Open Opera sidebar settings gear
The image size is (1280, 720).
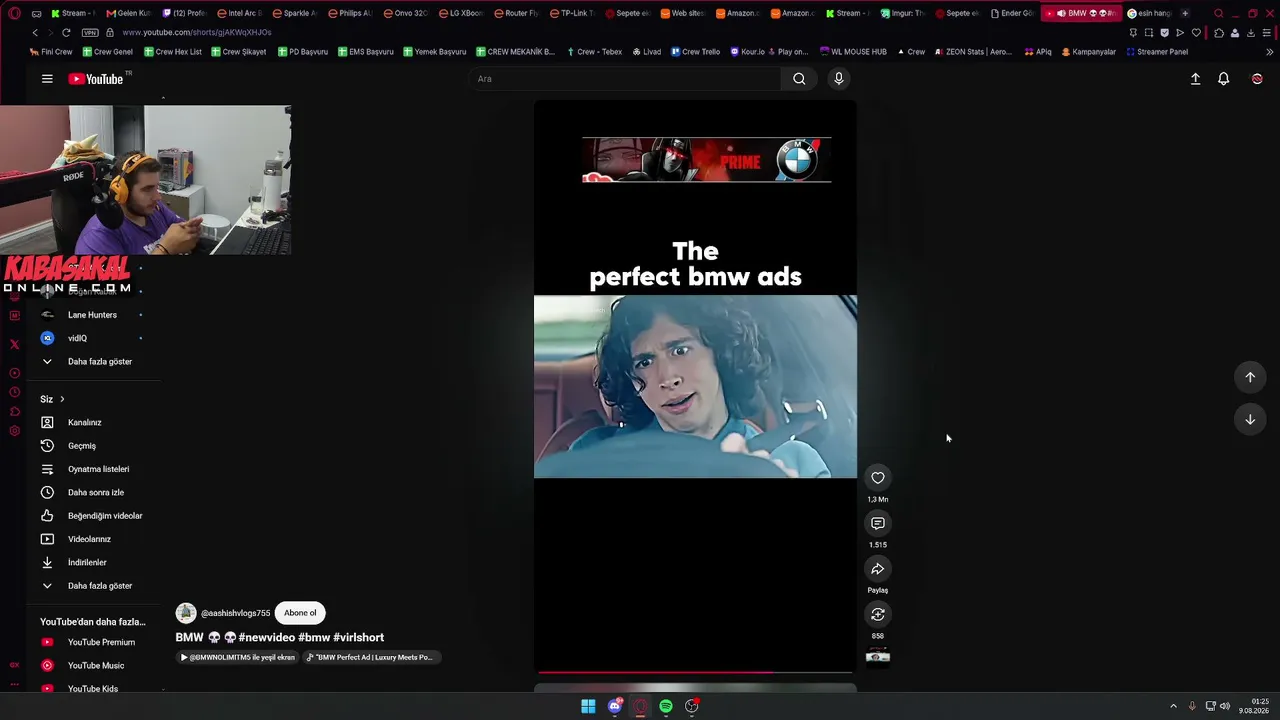(14, 431)
